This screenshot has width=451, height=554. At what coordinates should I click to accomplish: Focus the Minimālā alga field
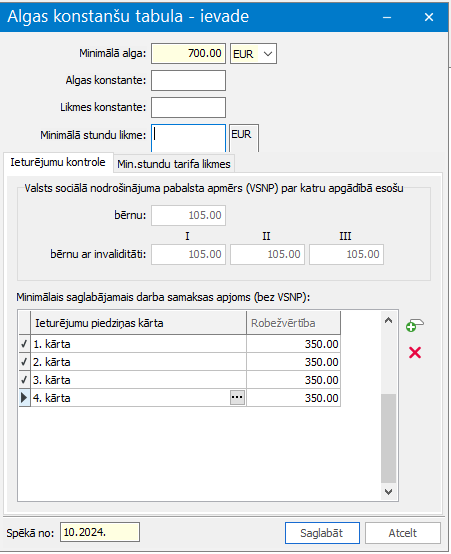188,54
